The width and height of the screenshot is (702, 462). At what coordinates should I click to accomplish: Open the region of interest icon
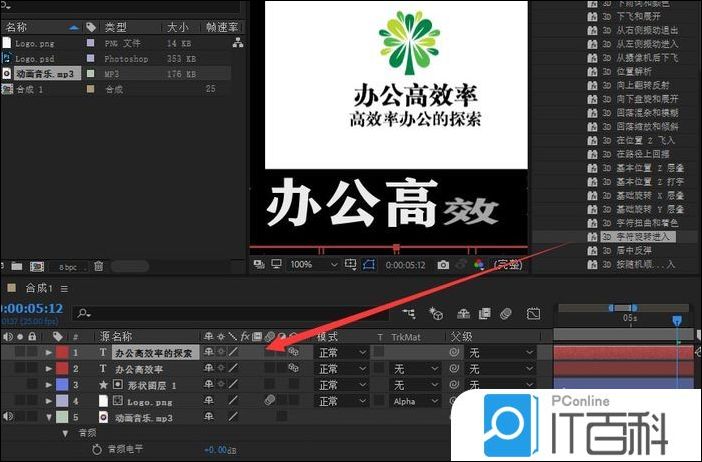coord(350,265)
